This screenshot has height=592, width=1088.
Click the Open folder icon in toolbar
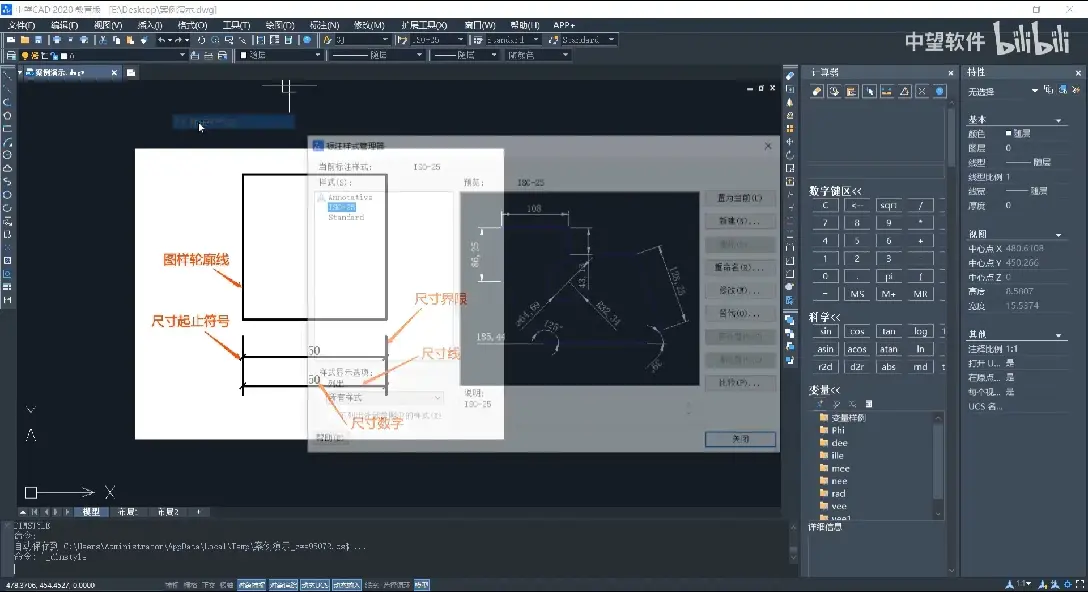point(24,40)
